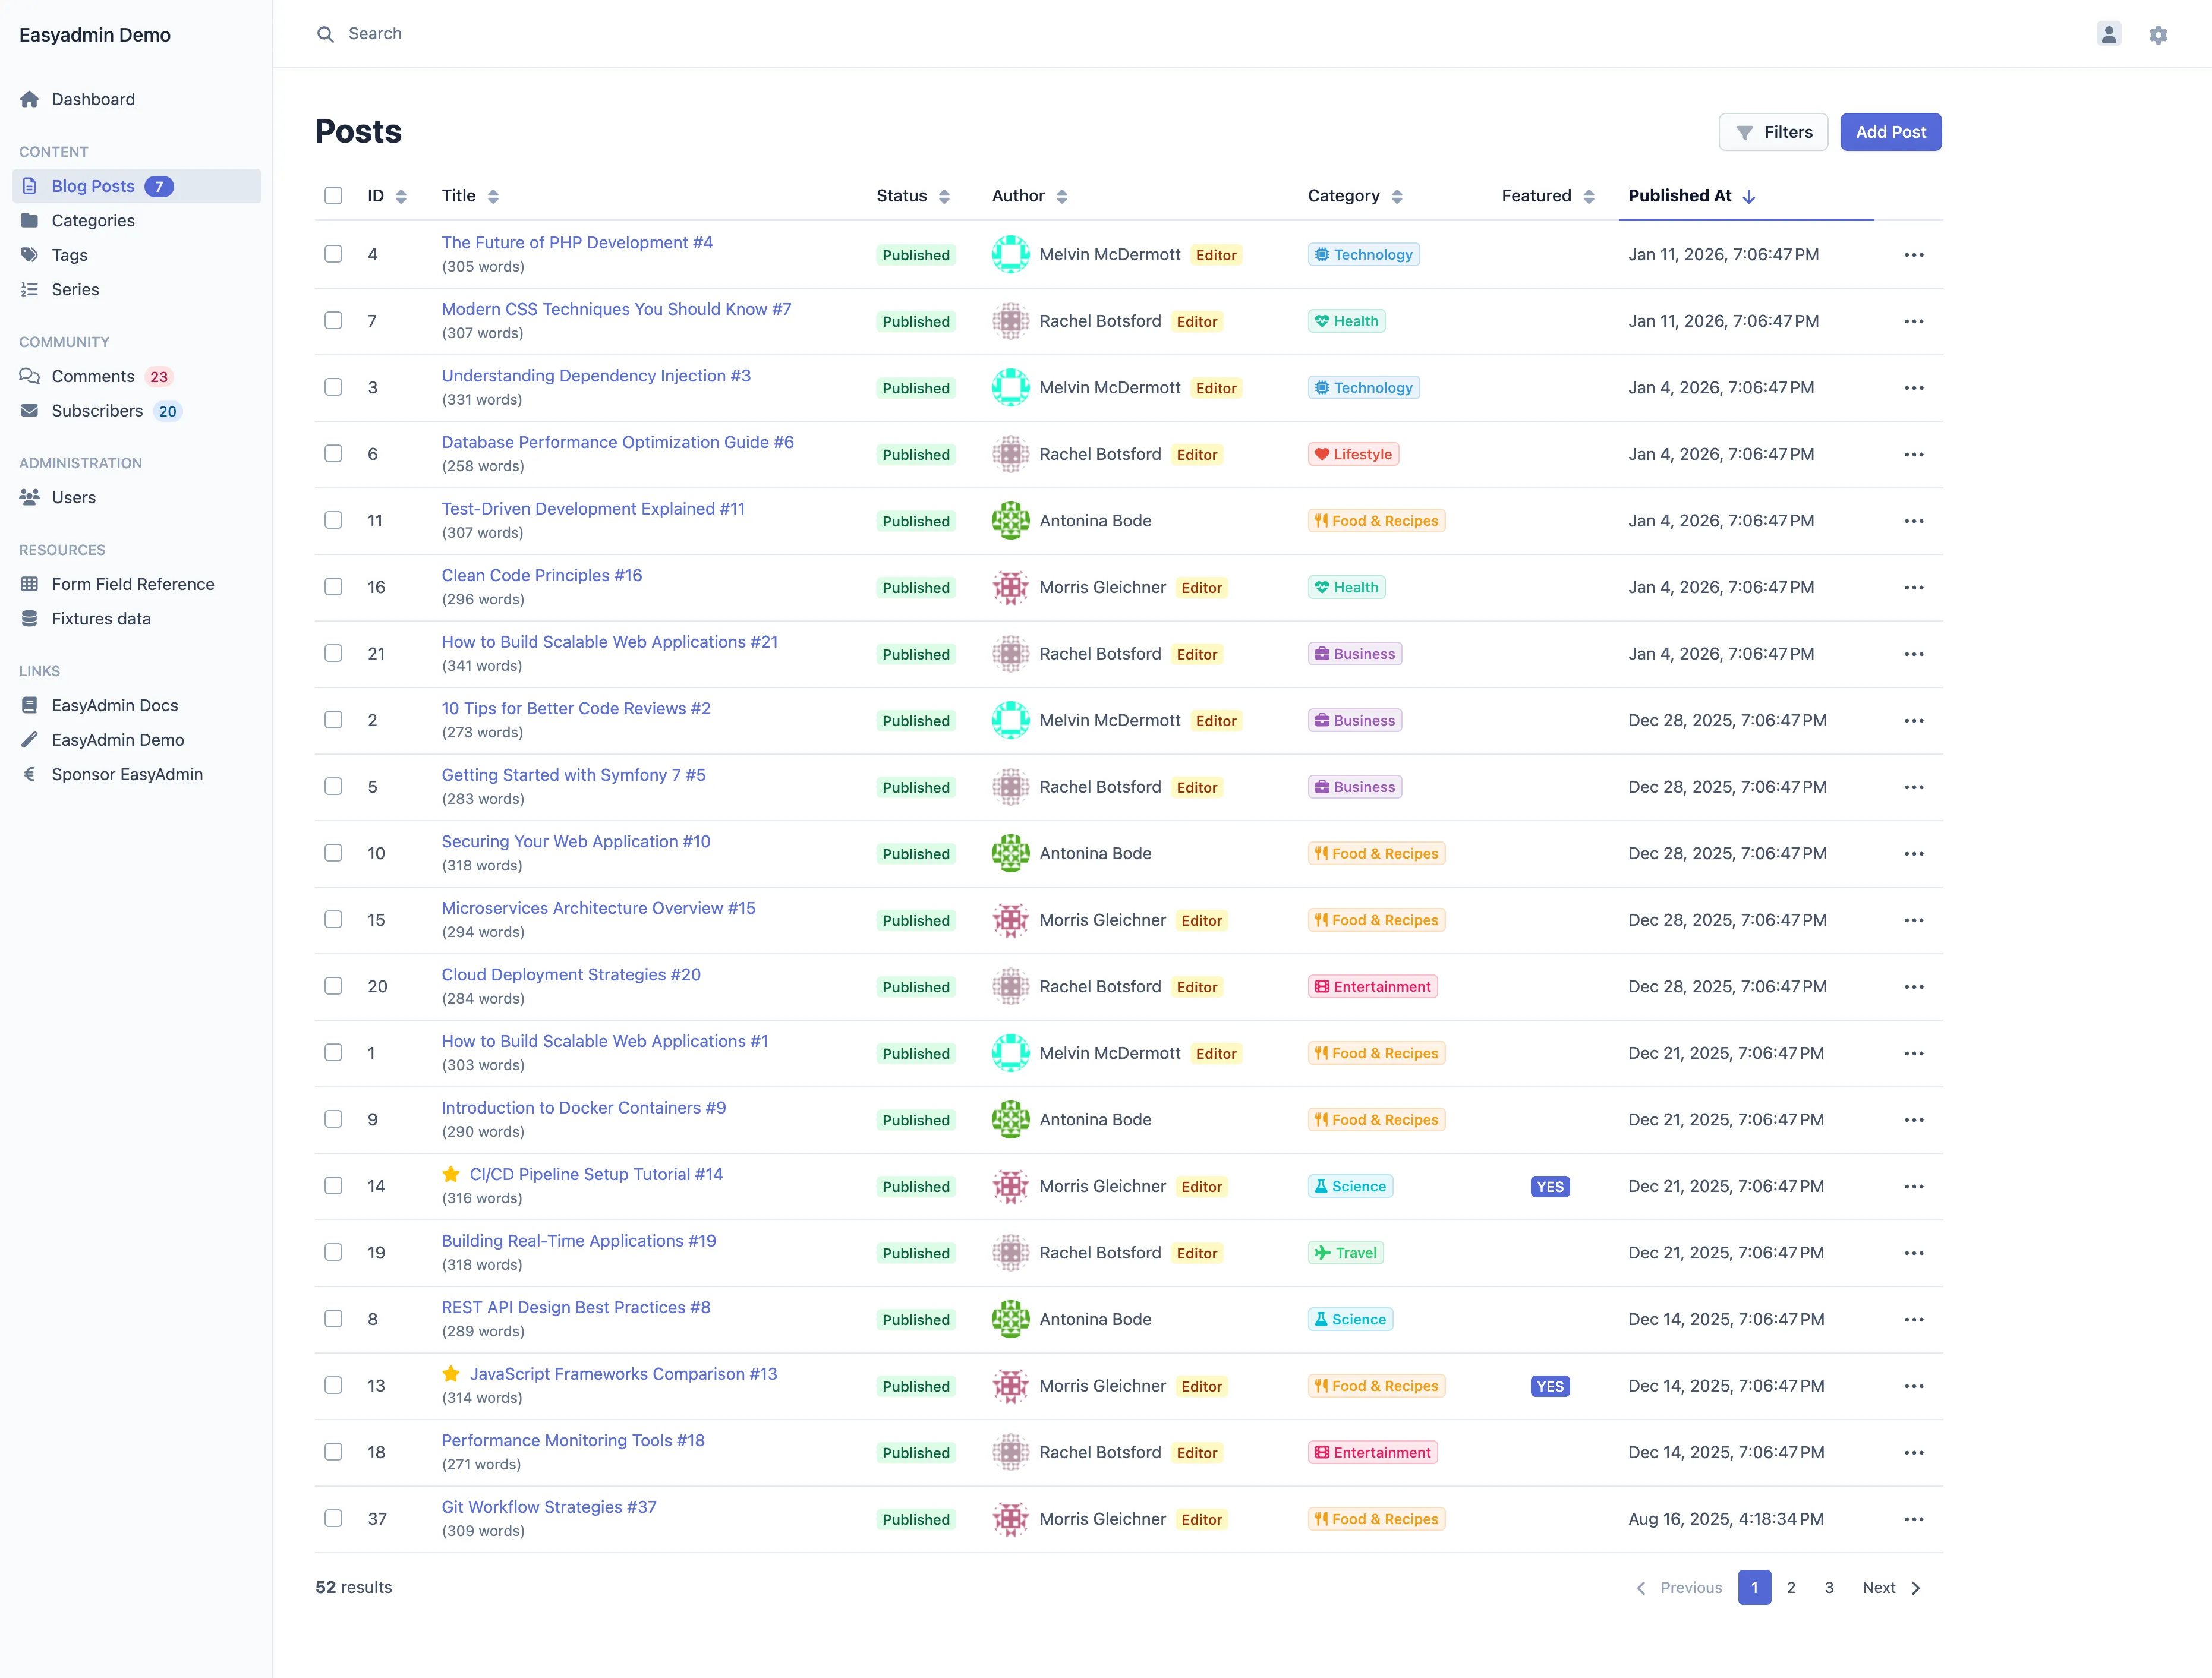Click the euro icon next to Sponsor EasyAdmin
2212x1678 pixels.
(30, 774)
